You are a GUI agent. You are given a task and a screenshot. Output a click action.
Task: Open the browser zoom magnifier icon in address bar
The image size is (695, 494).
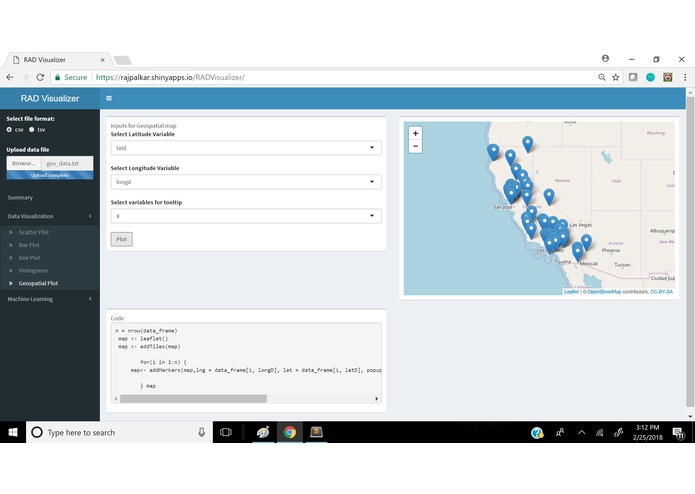(x=601, y=77)
